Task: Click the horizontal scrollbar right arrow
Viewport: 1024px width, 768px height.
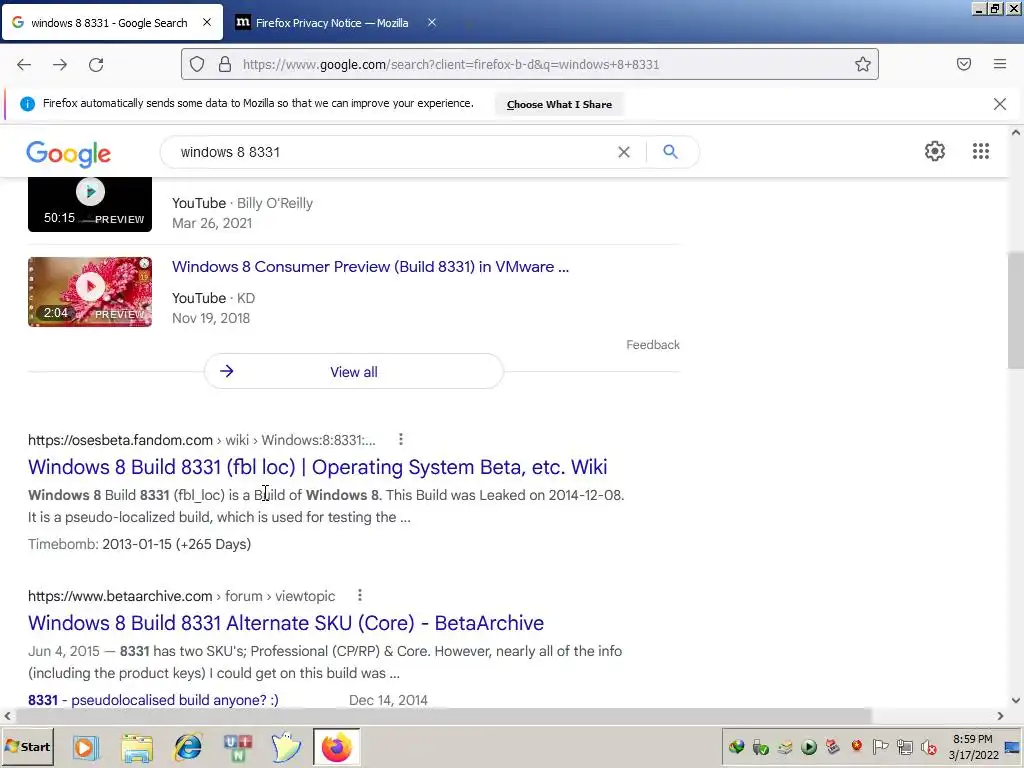Action: 1000,716
